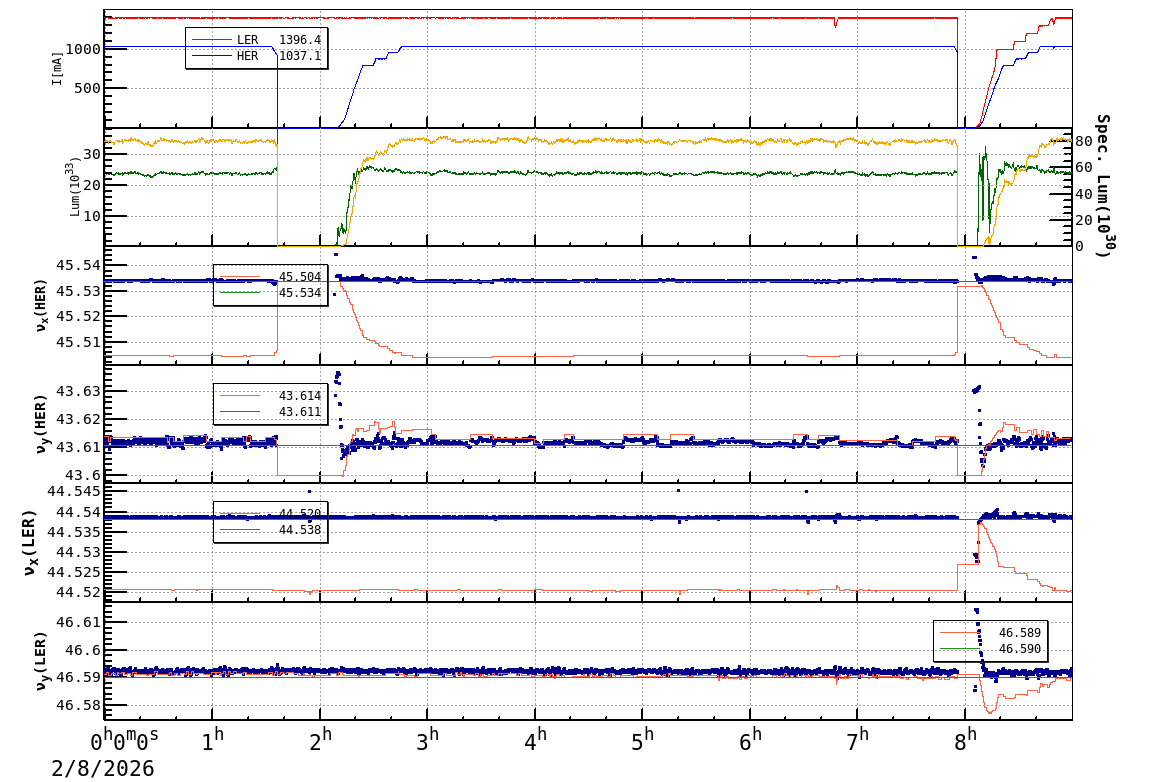
Task: Click the νx(LER) axis label
Action: (30, 543)
